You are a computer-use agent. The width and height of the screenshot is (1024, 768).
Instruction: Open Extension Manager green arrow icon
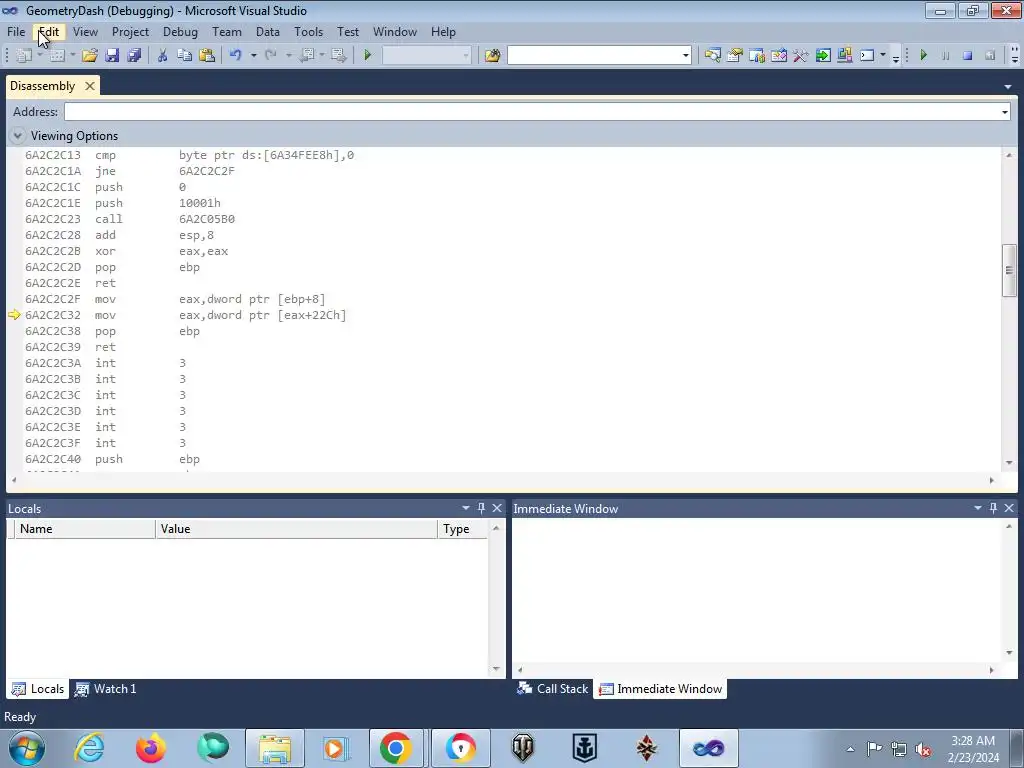coord(823,56)
